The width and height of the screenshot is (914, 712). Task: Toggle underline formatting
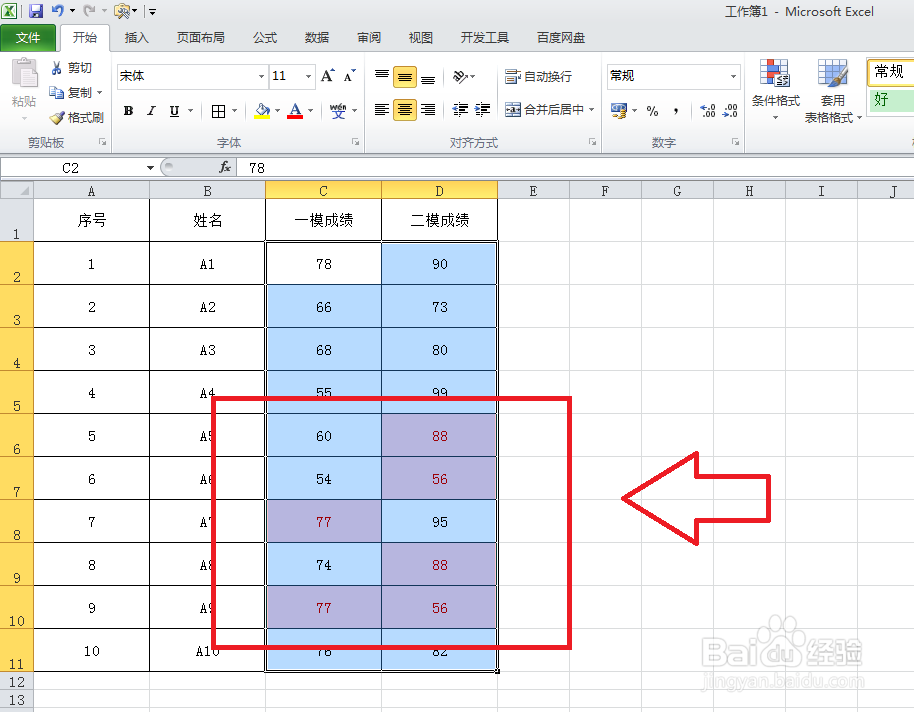(173, 110)
